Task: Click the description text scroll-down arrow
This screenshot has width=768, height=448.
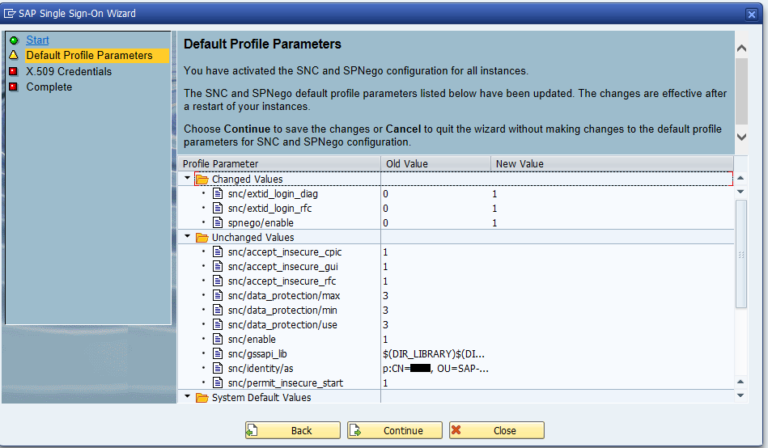Action: tap(742, 137)
